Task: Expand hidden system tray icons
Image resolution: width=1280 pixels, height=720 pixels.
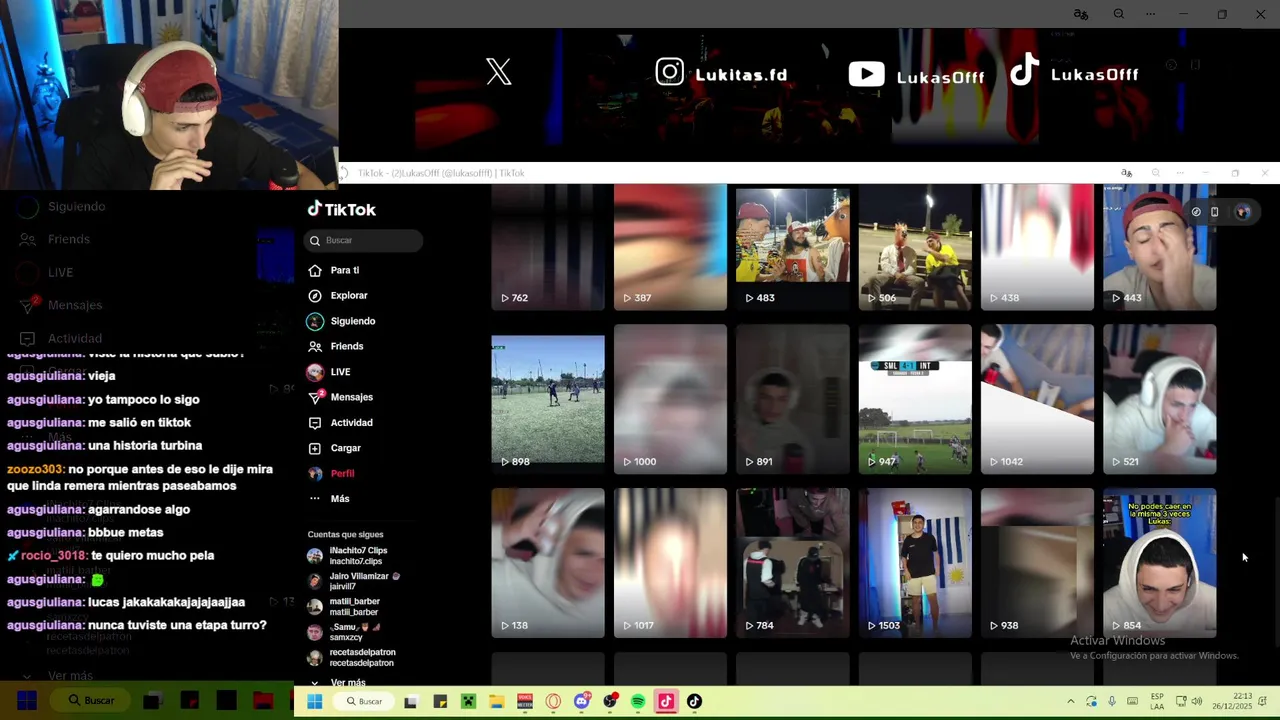Action: (1070, 701)
